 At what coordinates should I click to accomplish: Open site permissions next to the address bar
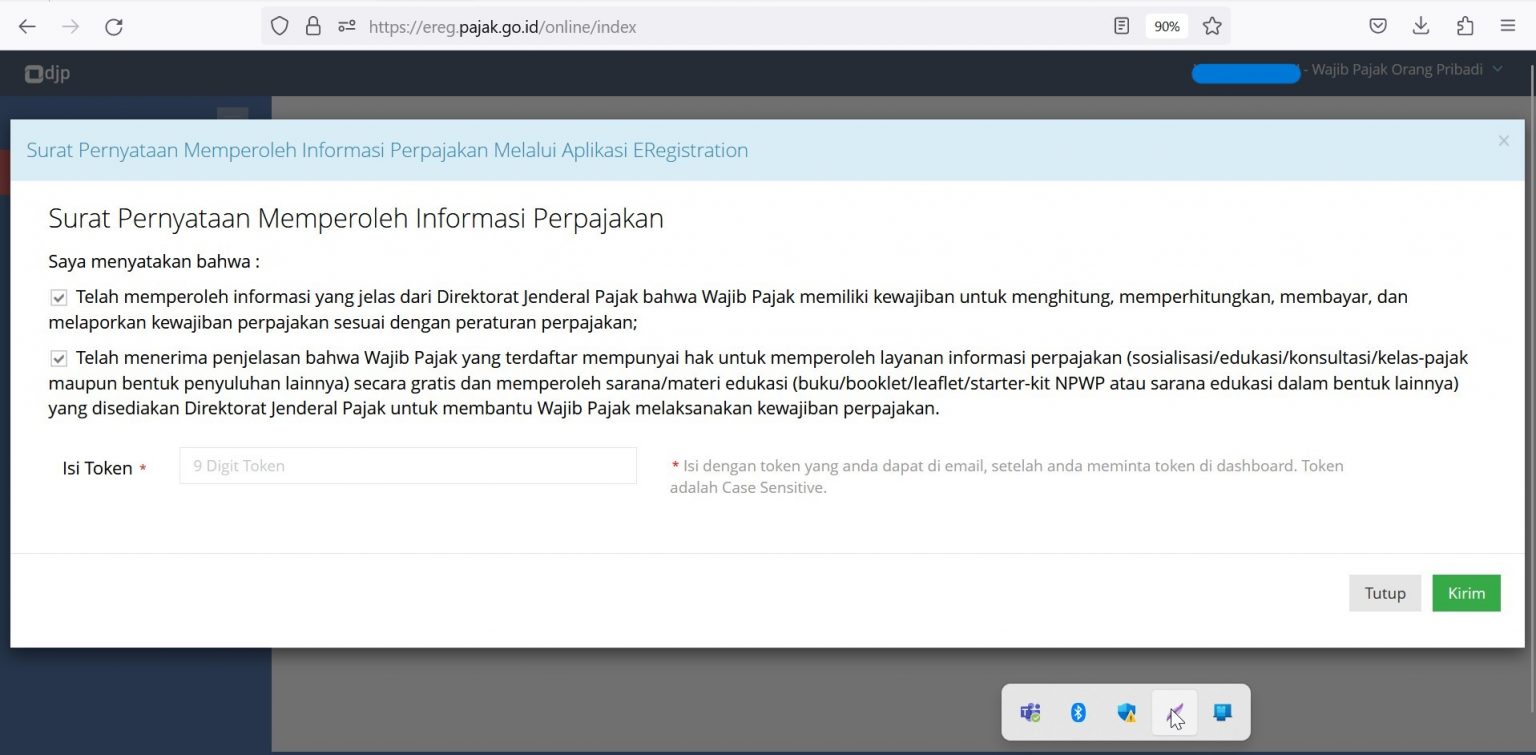pyautogui.click(x=345, y=26)
